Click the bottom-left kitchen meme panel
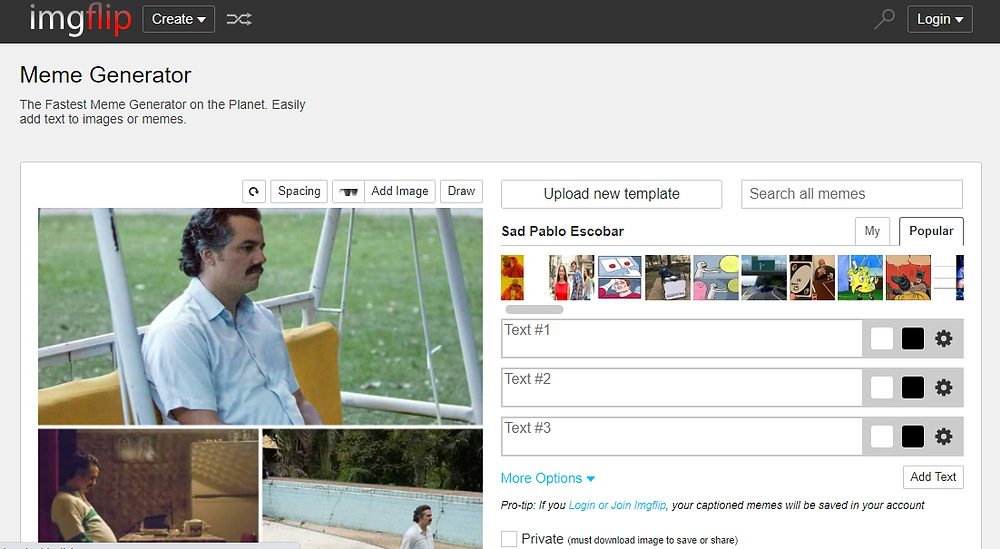The height and width of the screenshot is (549, 1000). click(149, 488)
